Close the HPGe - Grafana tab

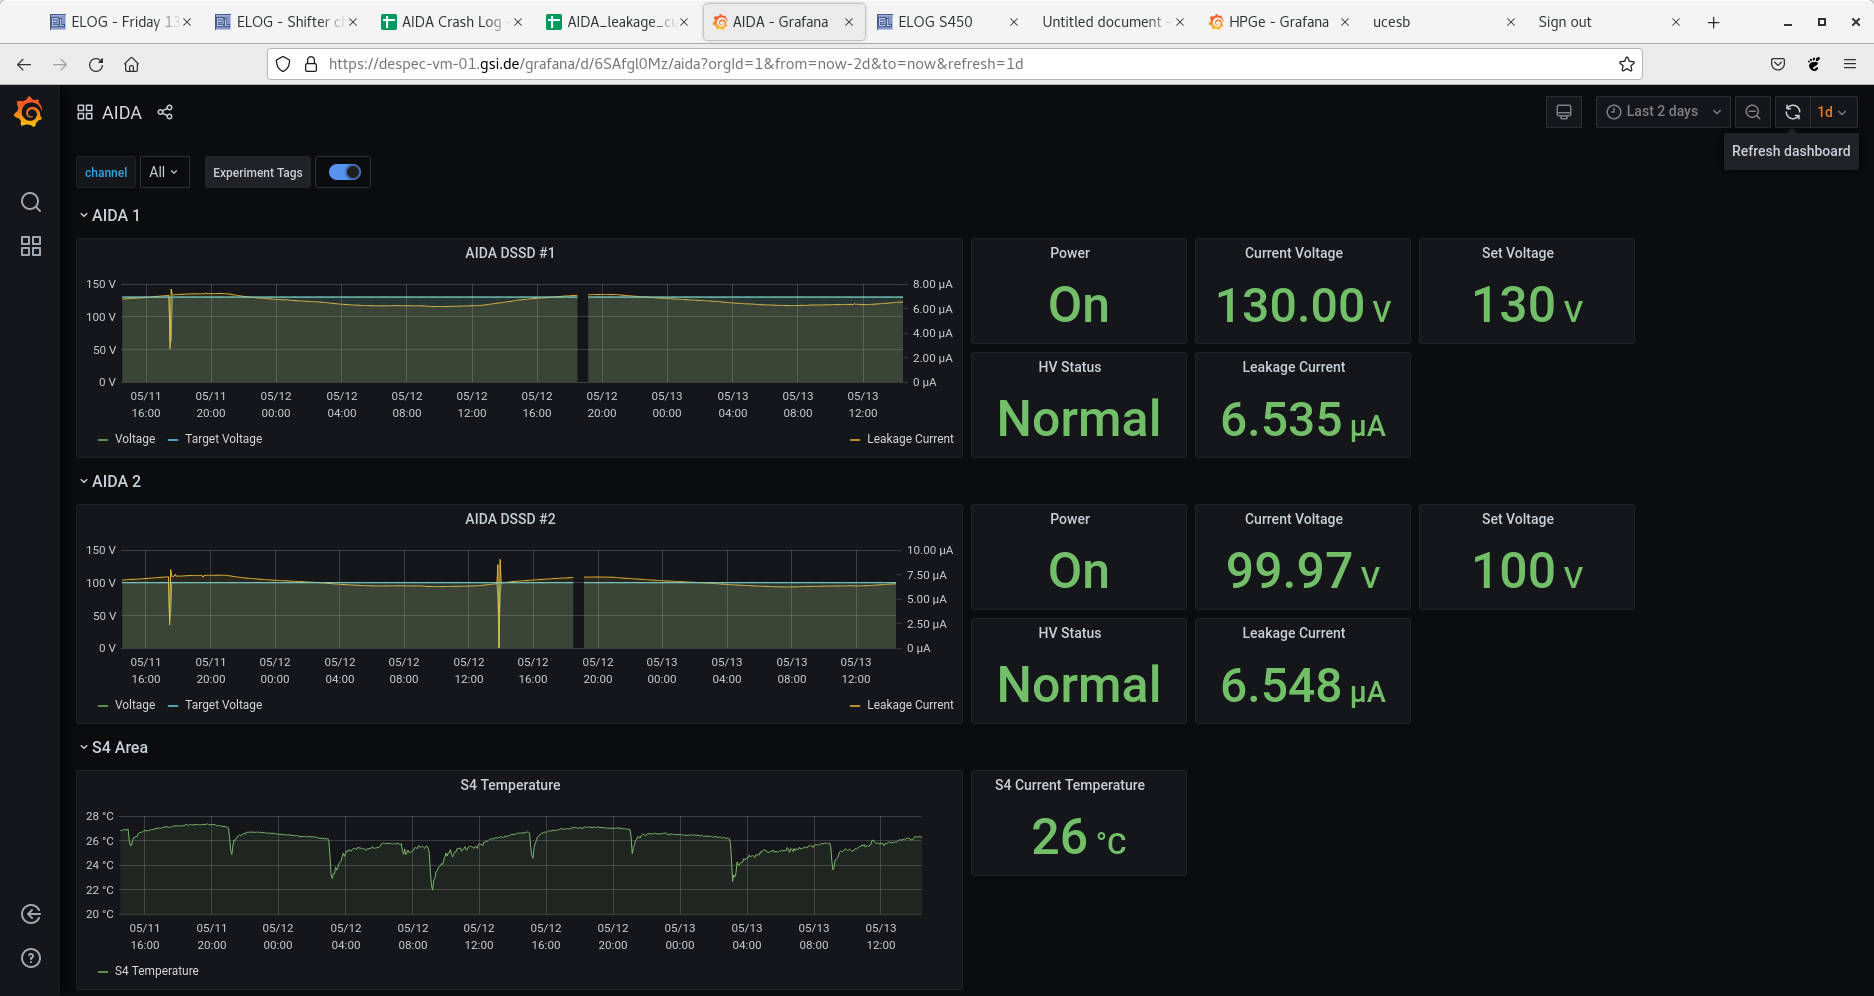tap(1345, 22)
